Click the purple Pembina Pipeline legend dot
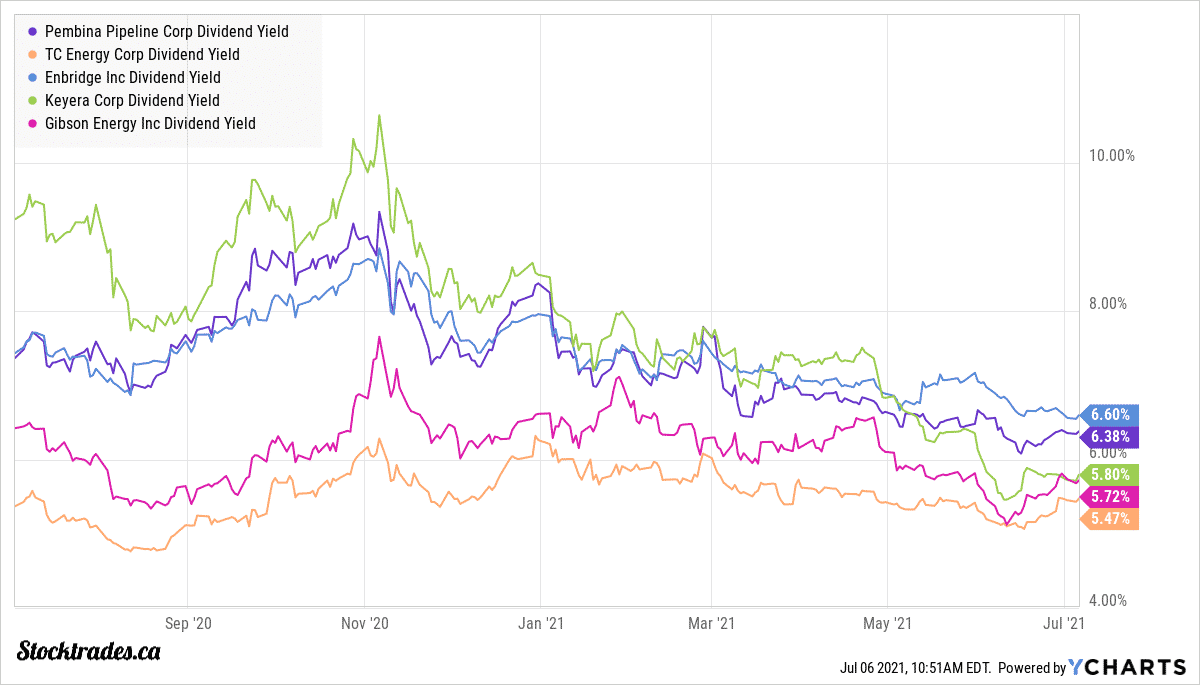The height and width of the screenshot is (685, 1200). [36, 32]
